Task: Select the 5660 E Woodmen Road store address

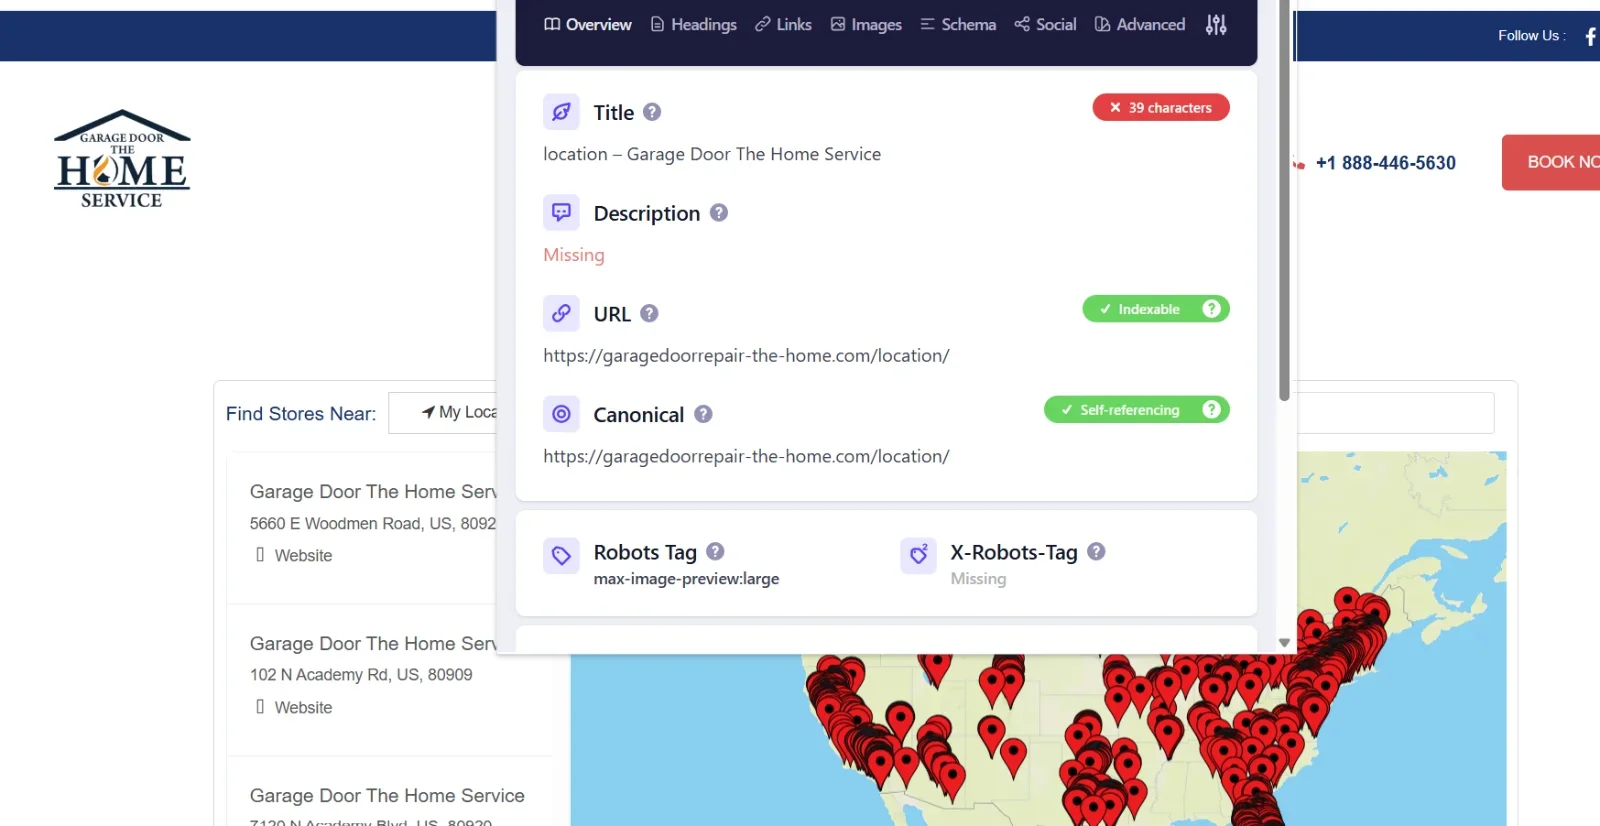Action: coord(373,523)
